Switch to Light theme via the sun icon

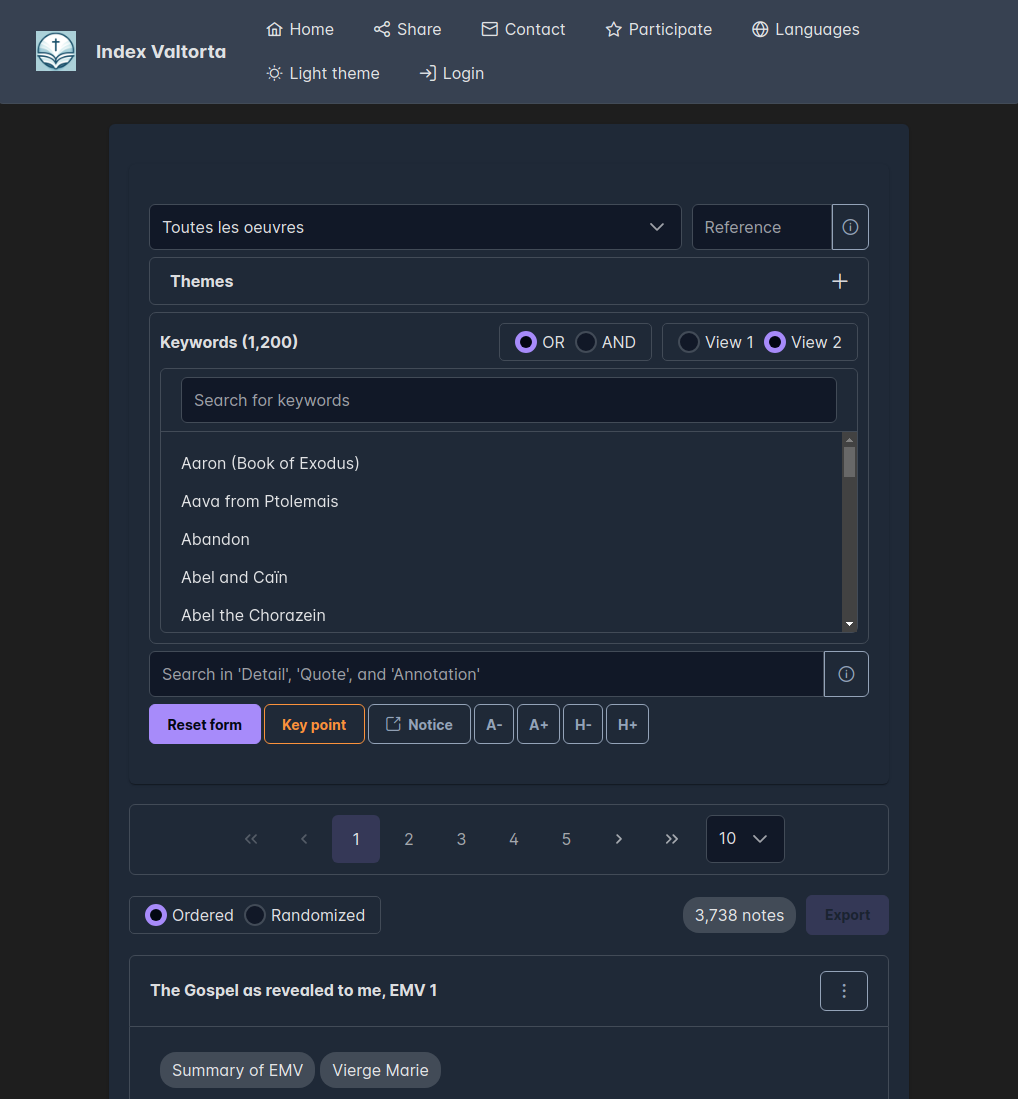274,72
